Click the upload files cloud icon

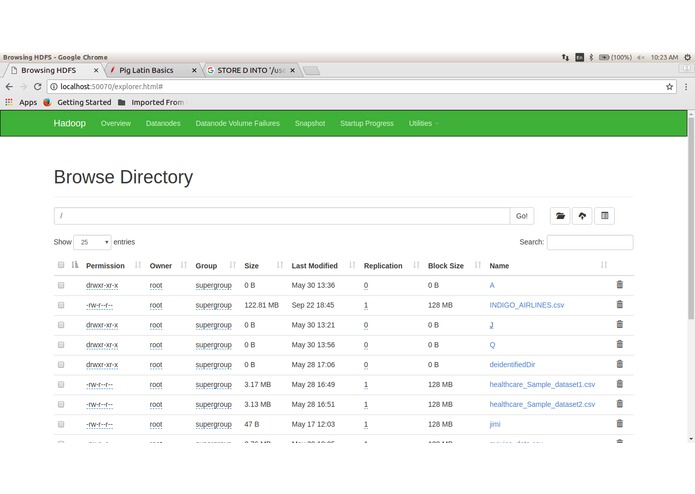point(582,216)
